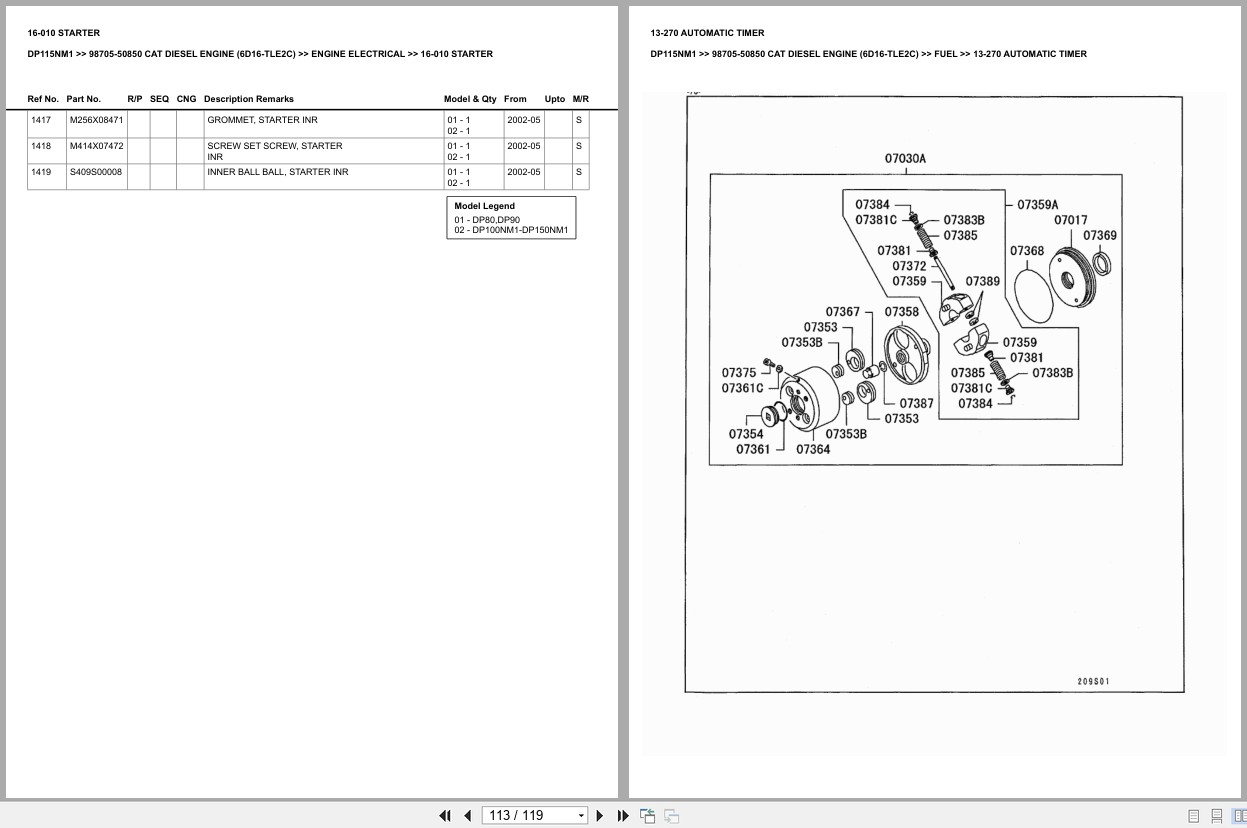Click callout label 07364 in diagram
The height and width of the screenshot is (828, 1247).
point(813,450)
